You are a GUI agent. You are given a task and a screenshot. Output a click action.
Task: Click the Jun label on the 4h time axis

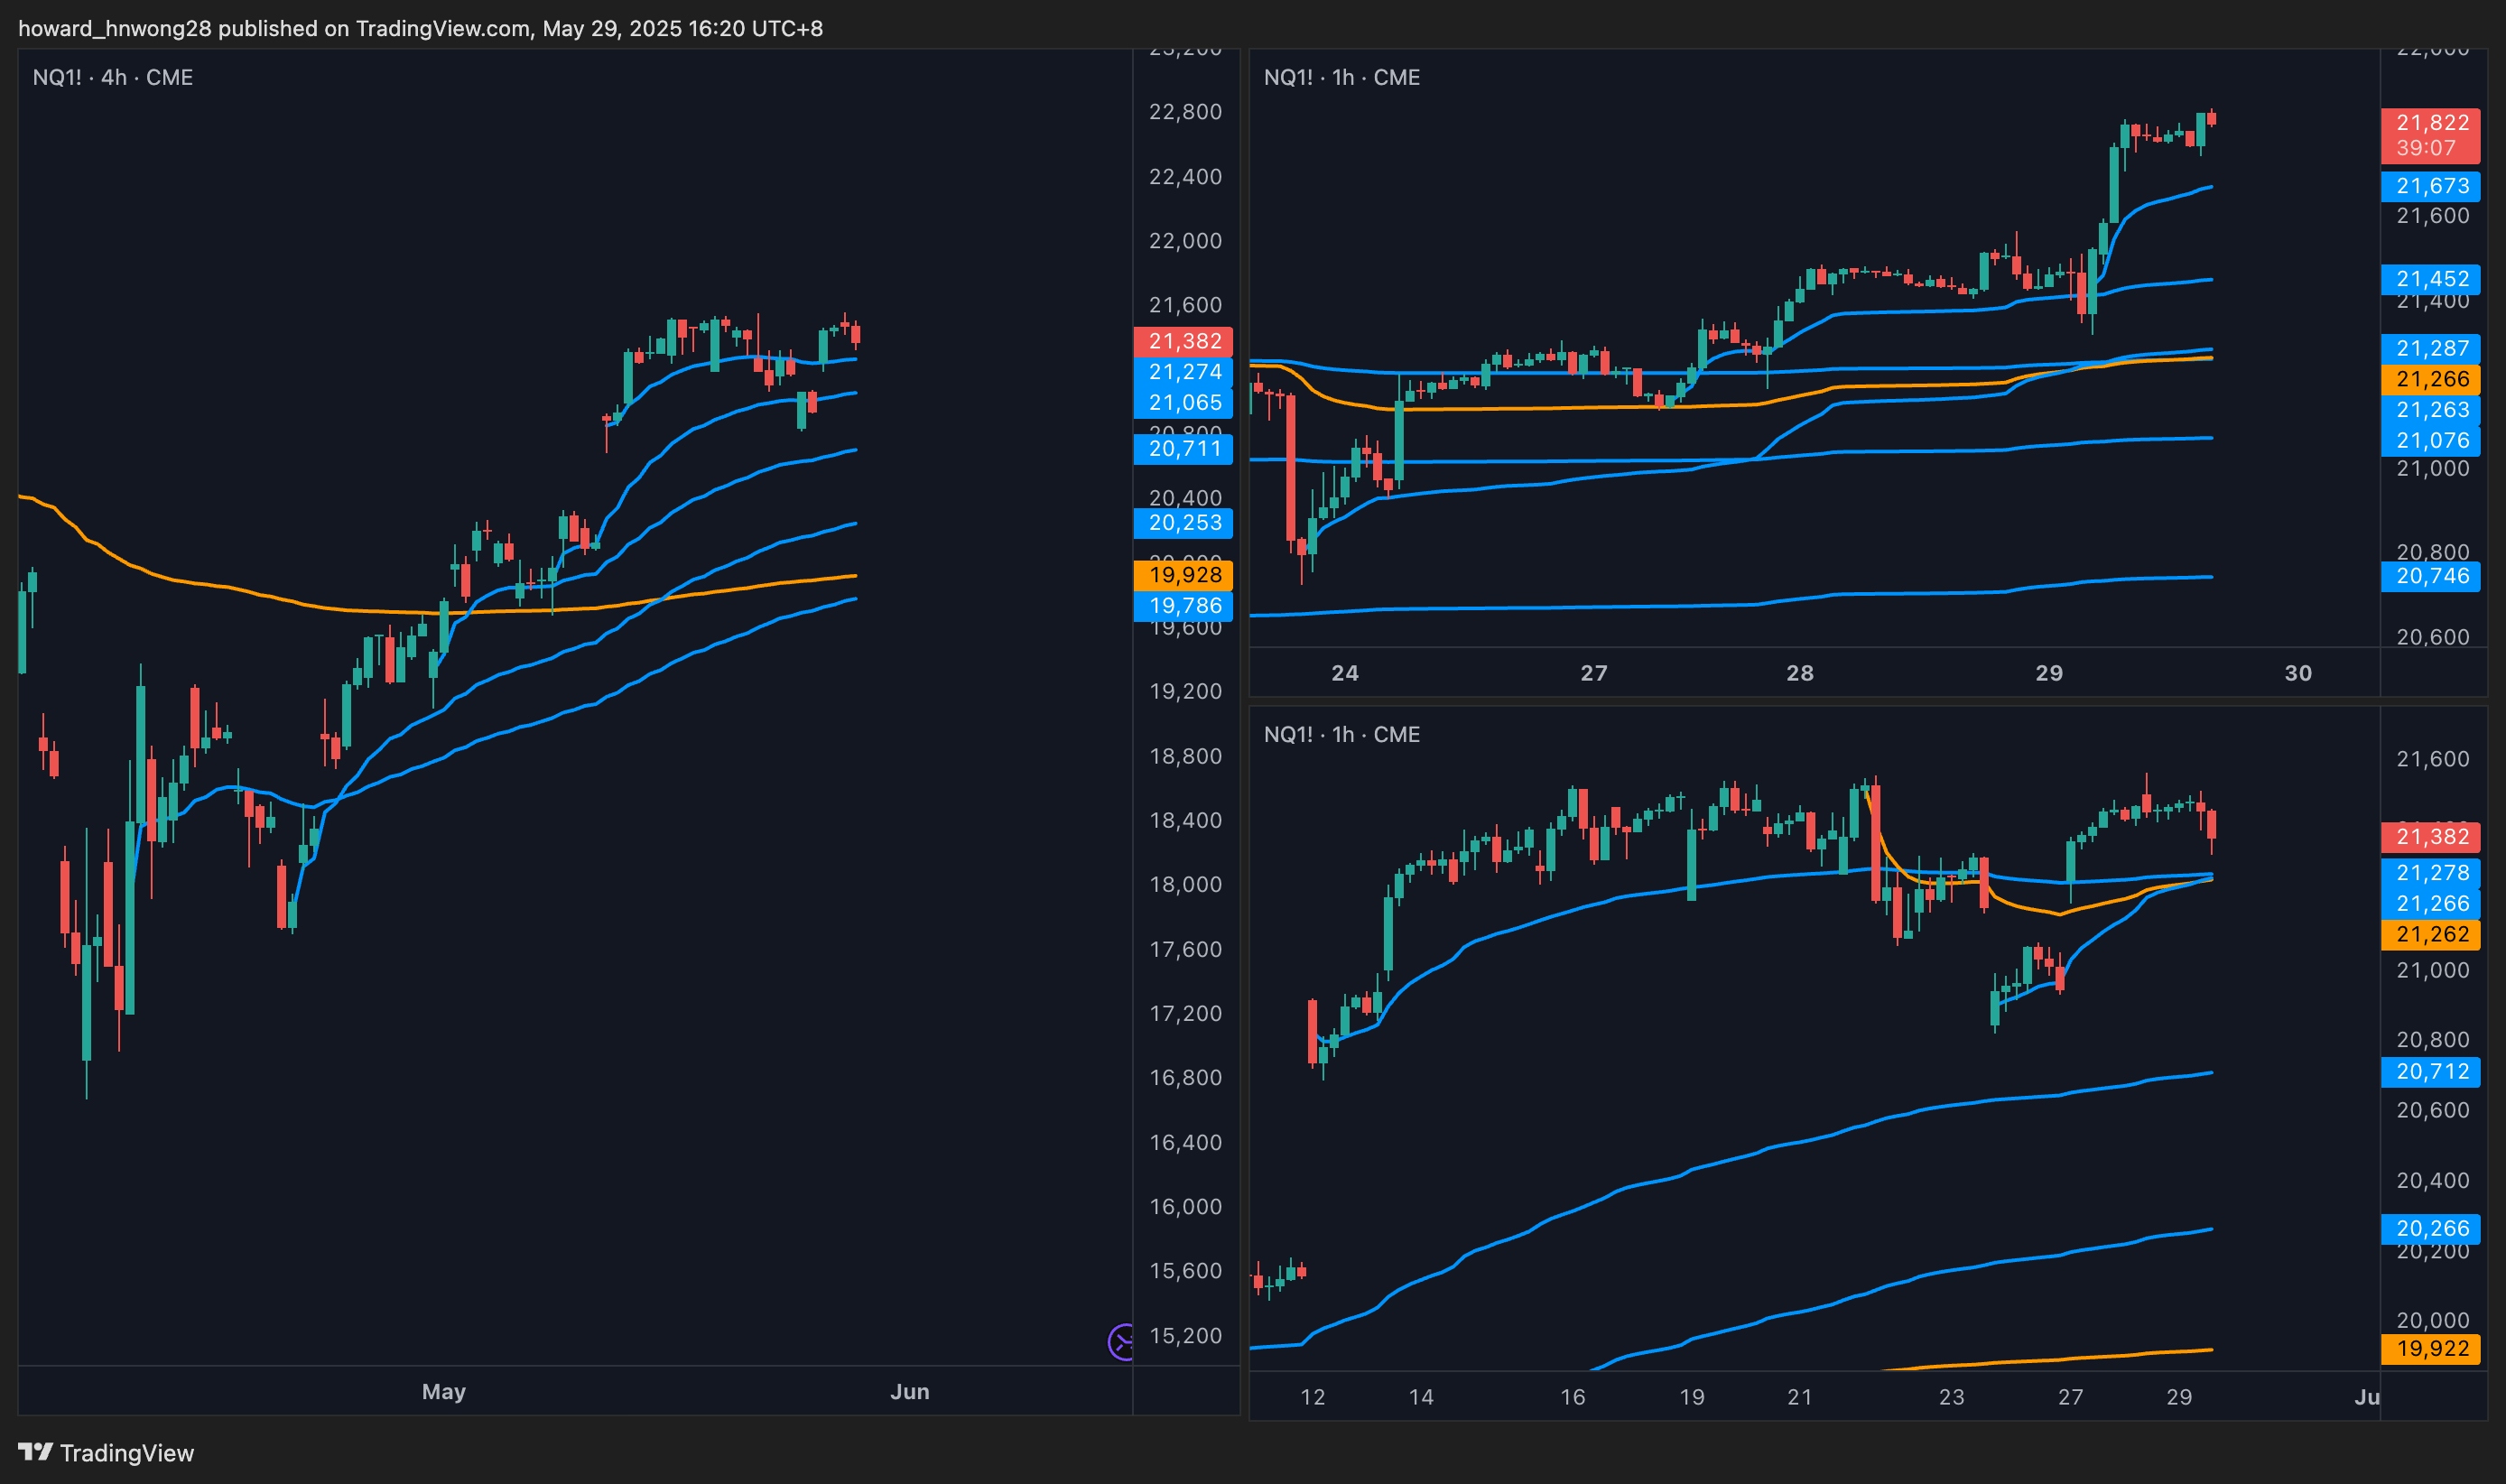coord(909,1391)
